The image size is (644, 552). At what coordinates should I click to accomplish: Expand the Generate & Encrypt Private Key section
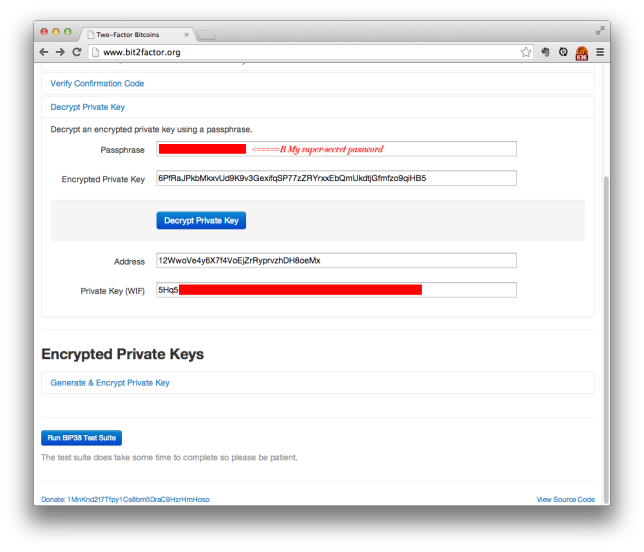click(x=110, y=383)
